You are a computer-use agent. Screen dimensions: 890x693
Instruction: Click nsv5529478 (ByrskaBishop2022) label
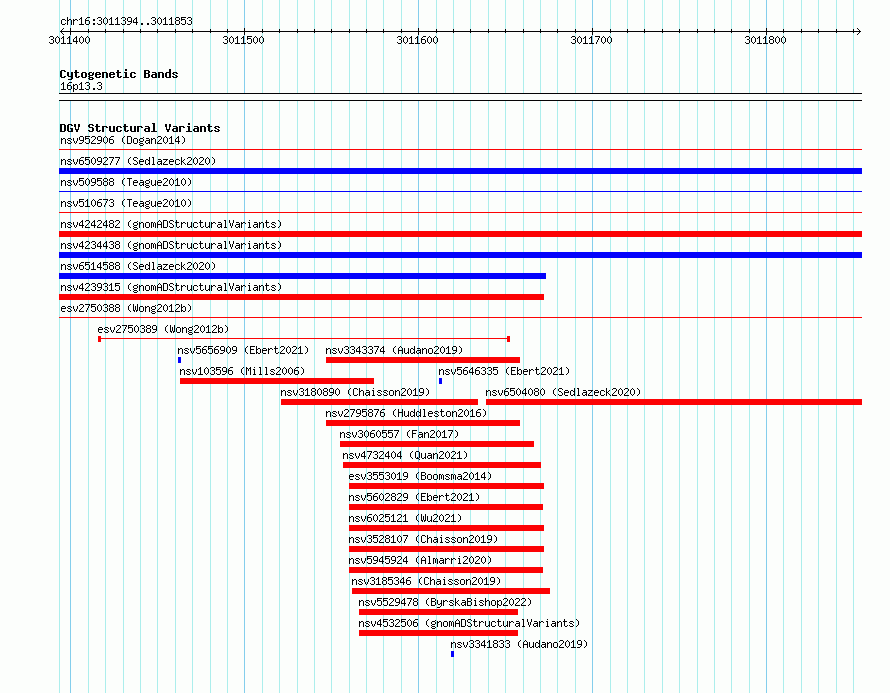[x=445, y=602]
